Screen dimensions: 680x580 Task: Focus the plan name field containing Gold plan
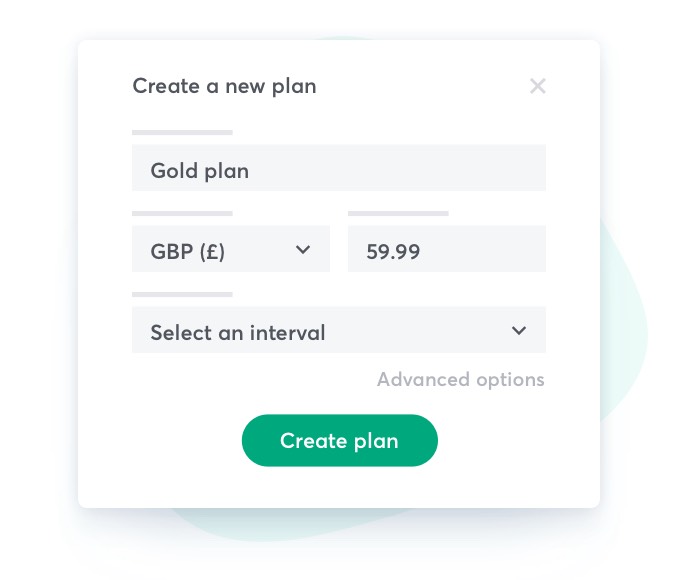pos(338,168)
